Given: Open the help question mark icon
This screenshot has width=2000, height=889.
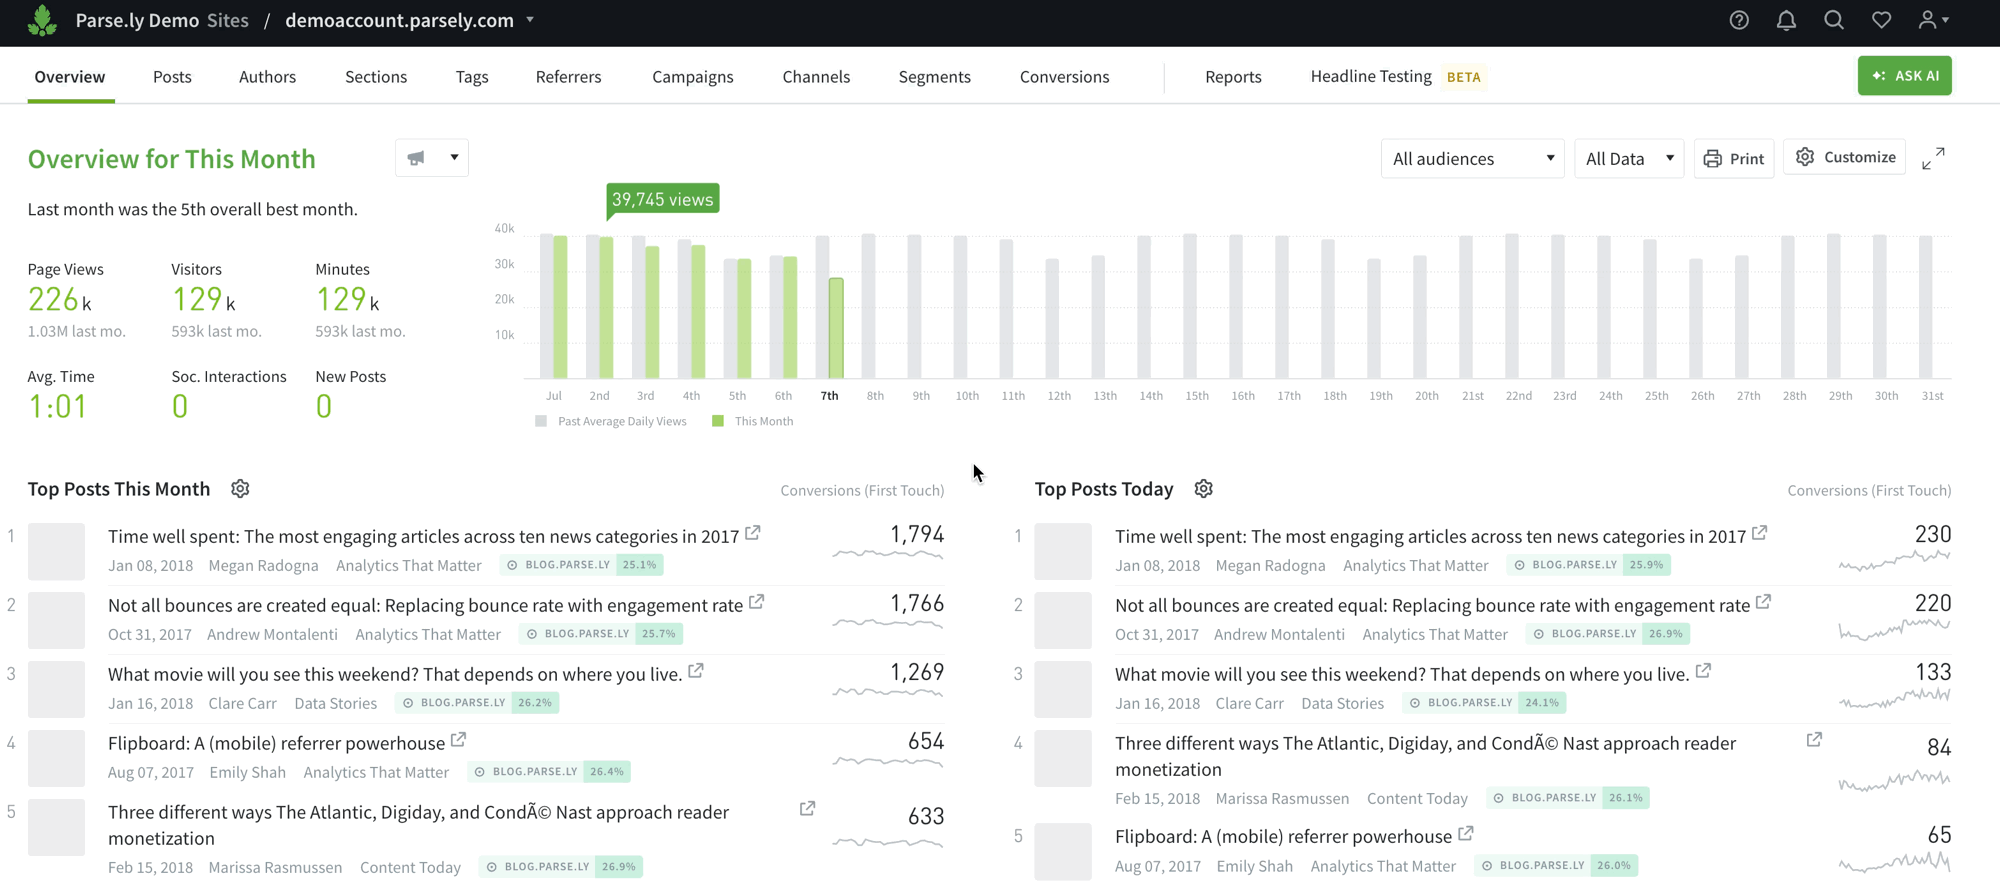Looking at the screenshot, I should [x=1739, y=20].
